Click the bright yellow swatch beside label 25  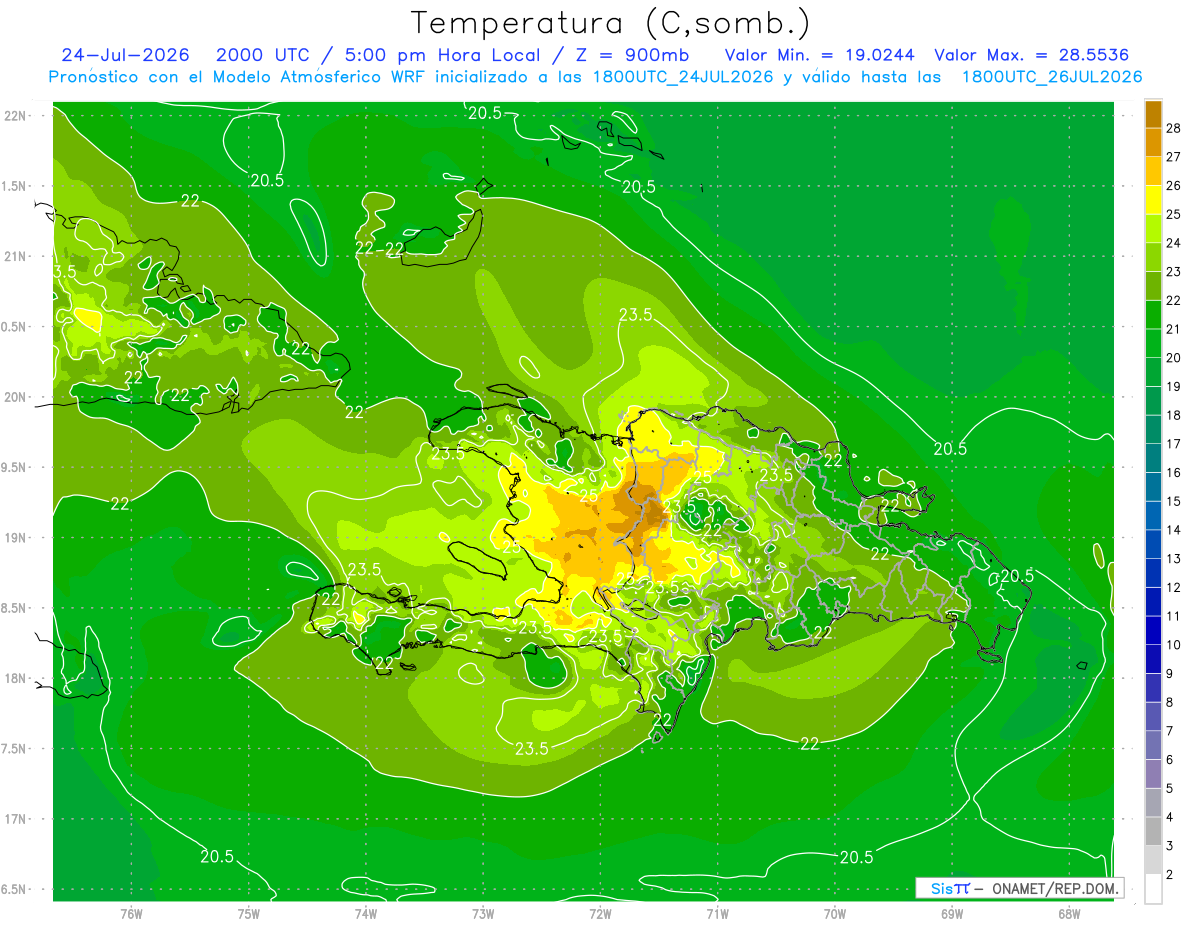[1153, 200]
